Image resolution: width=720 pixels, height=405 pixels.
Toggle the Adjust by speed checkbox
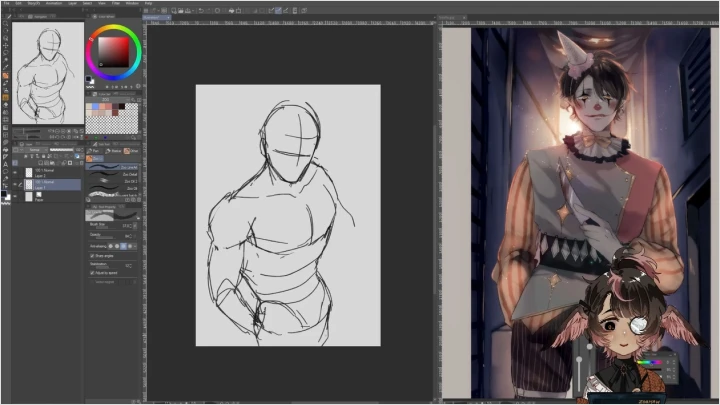(93, 272)
